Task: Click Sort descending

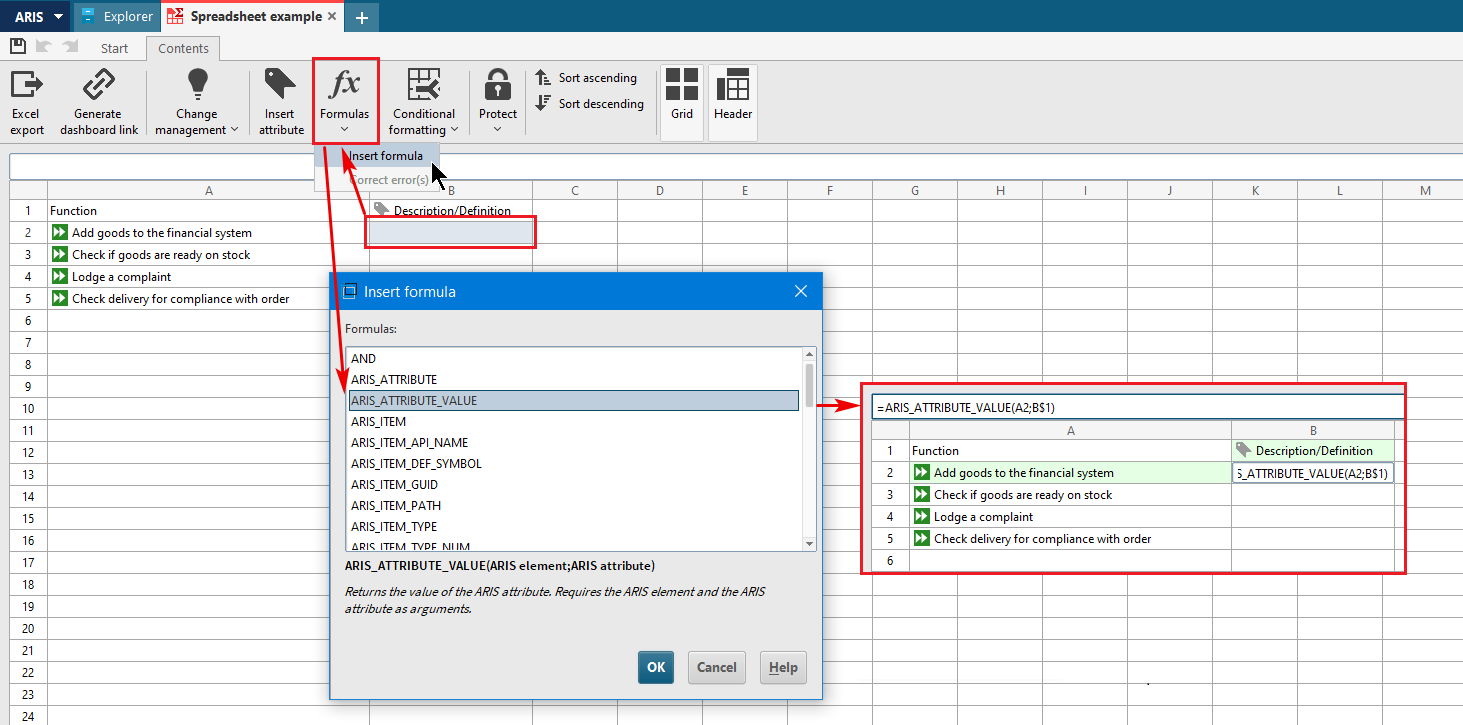Action: (x=590, y=103)
